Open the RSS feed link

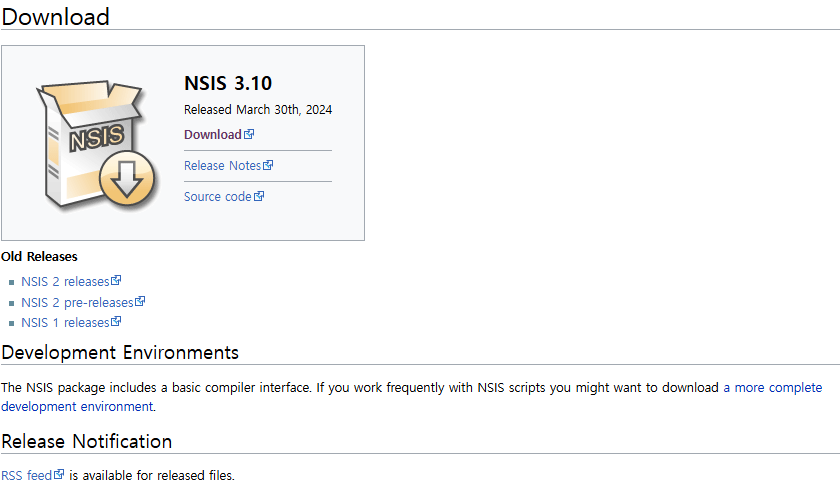(32, 475)
